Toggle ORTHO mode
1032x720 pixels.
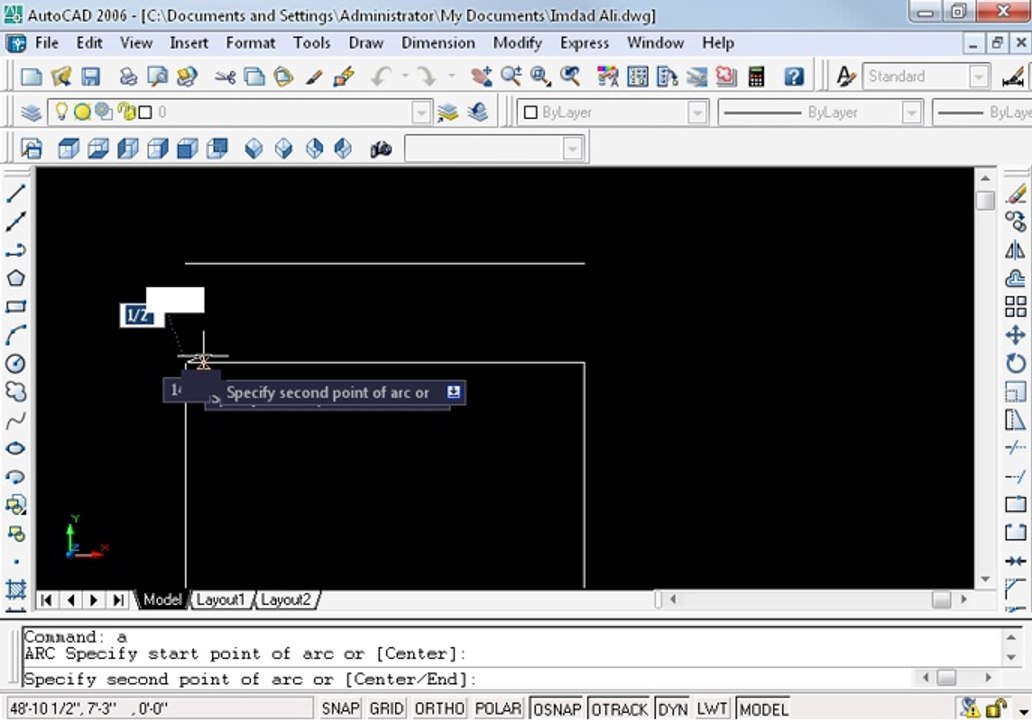click(439, 709)
